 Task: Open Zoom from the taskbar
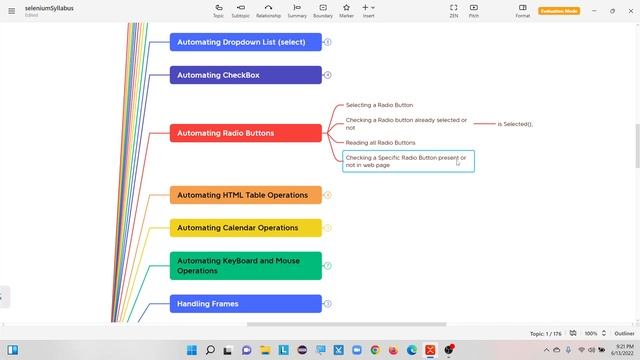357,350
